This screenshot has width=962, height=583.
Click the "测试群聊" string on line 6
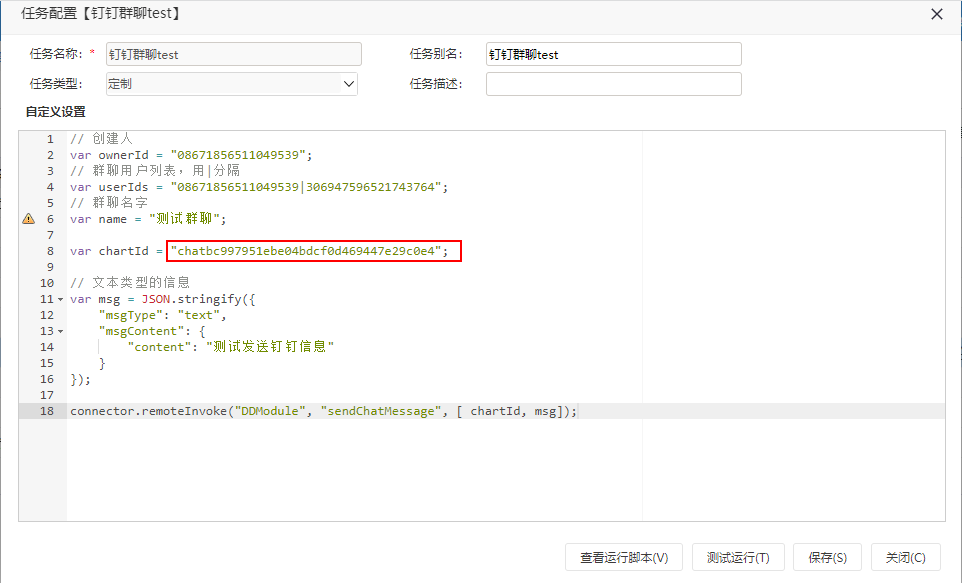tap(185, 218)
